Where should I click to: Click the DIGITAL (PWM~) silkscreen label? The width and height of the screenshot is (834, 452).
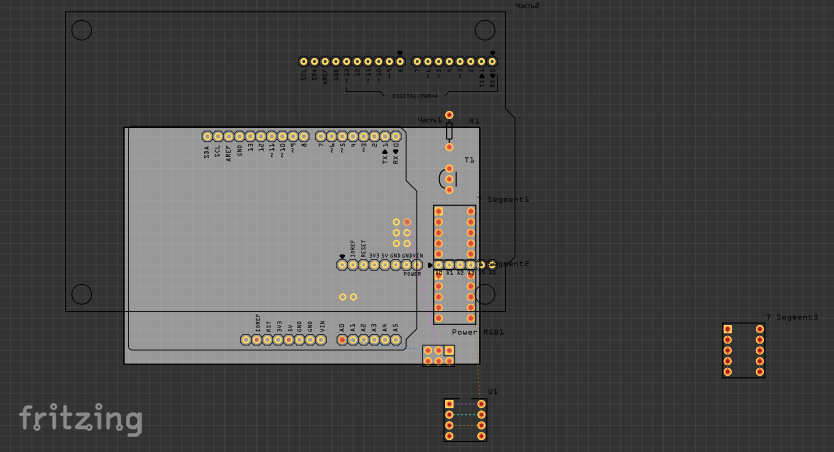click(414, 96)
